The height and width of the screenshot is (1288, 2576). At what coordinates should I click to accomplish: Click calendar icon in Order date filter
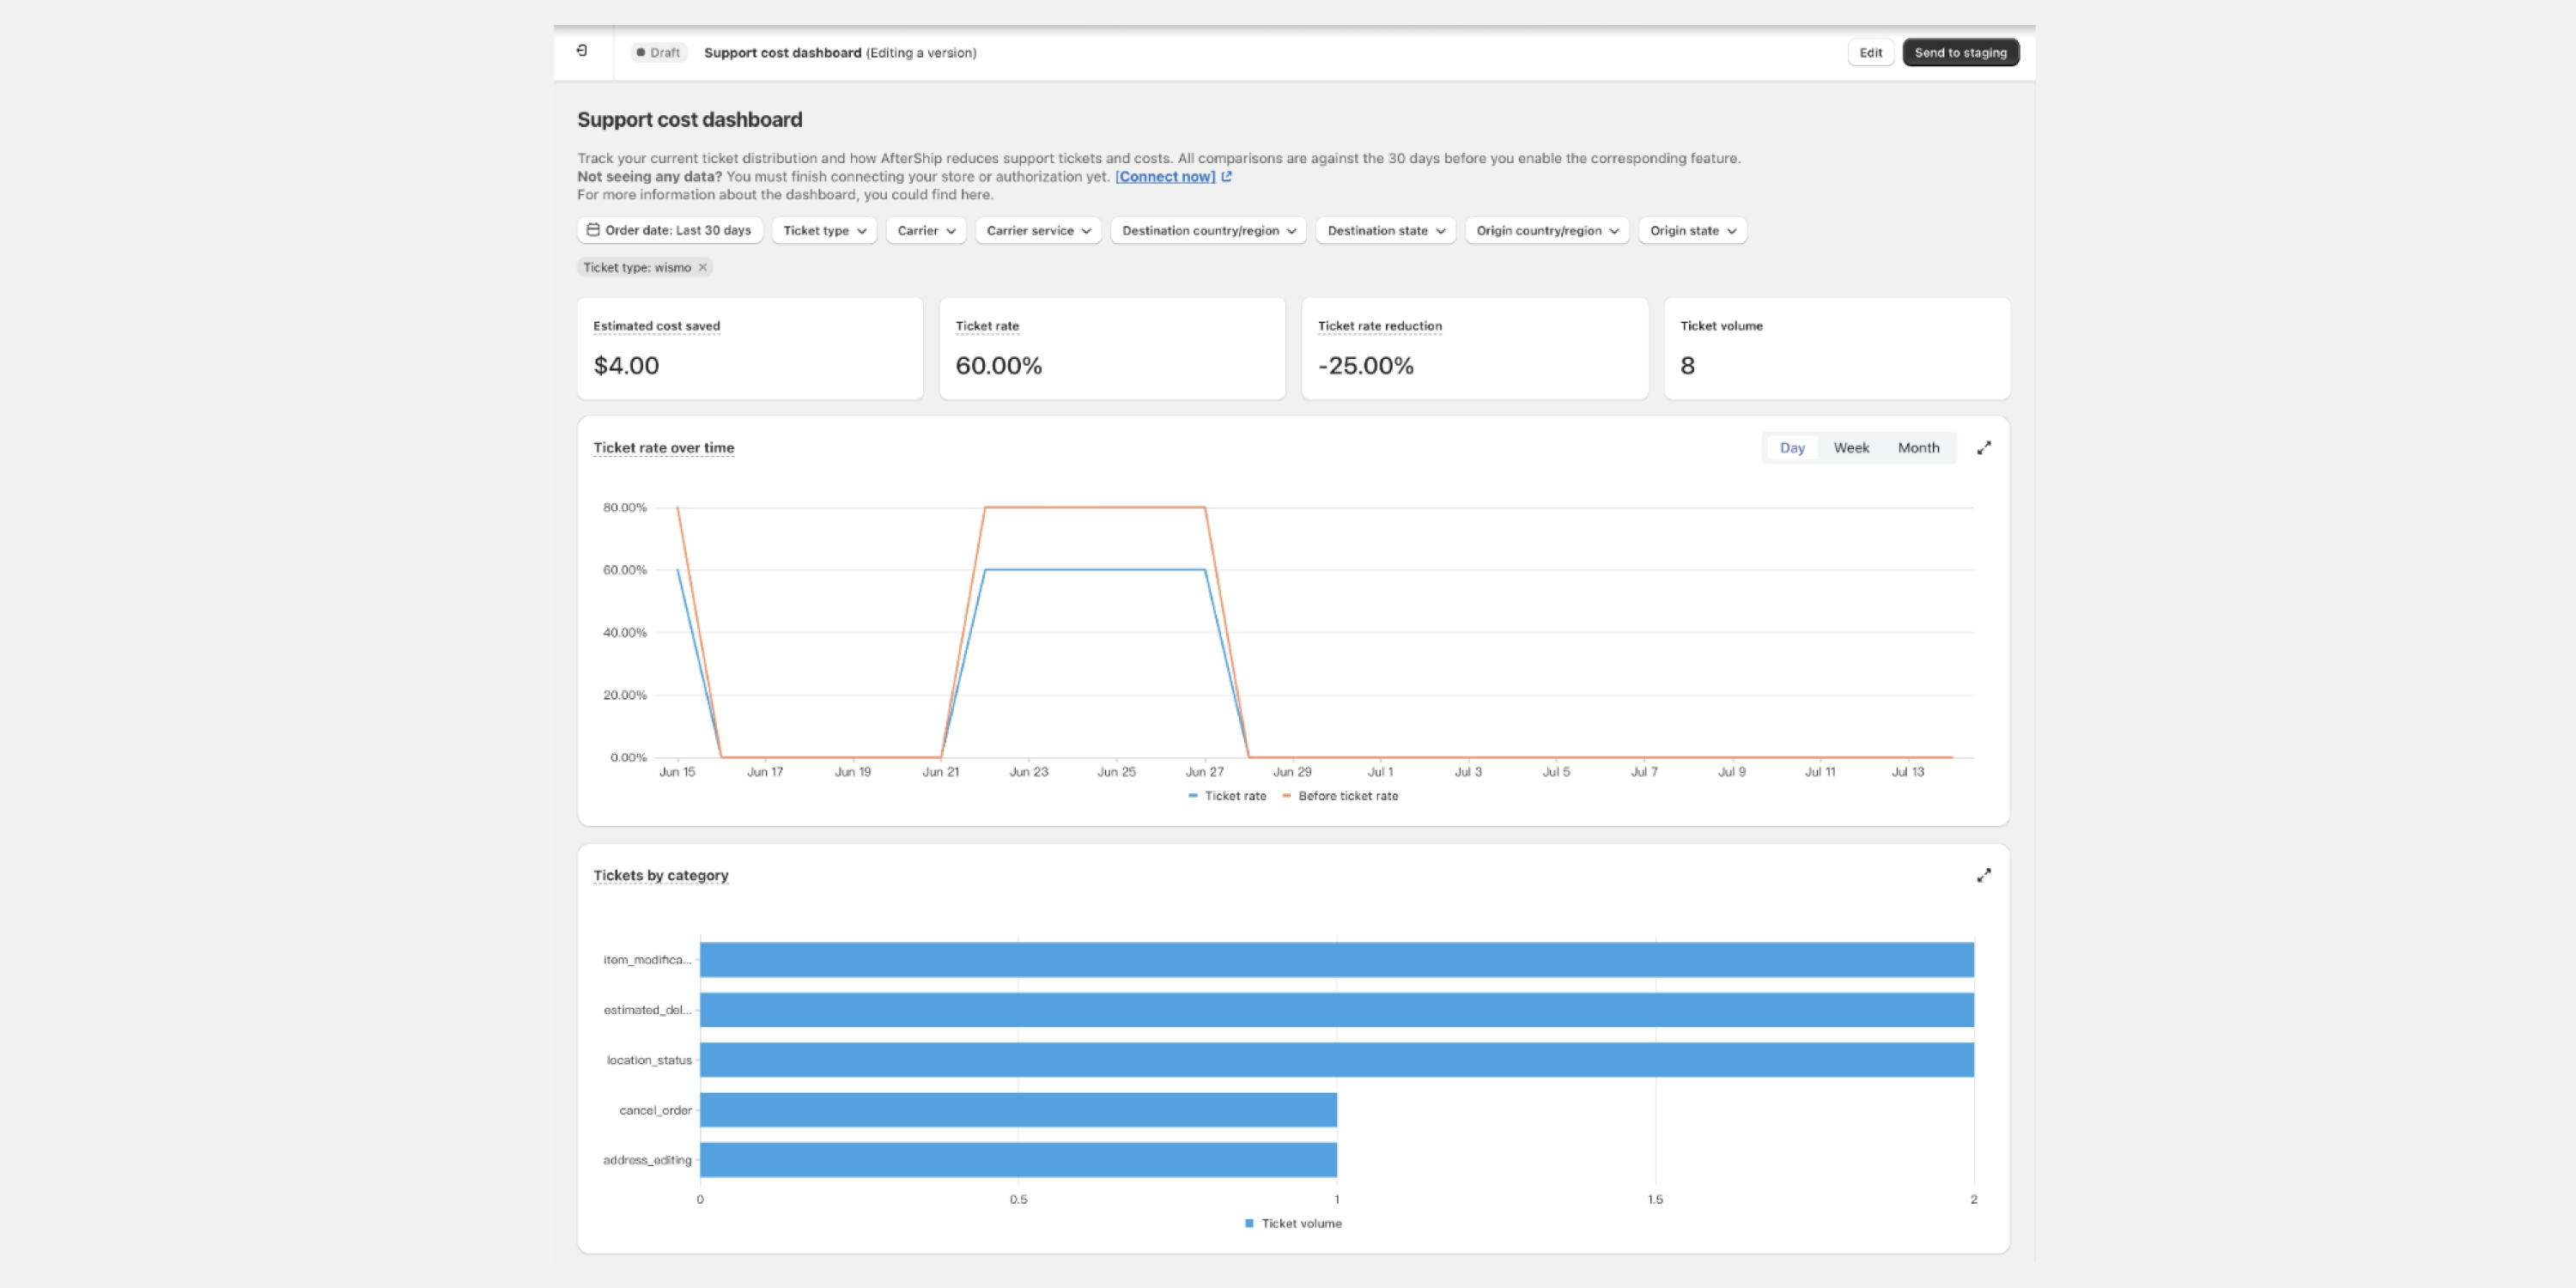click(593, 230)
